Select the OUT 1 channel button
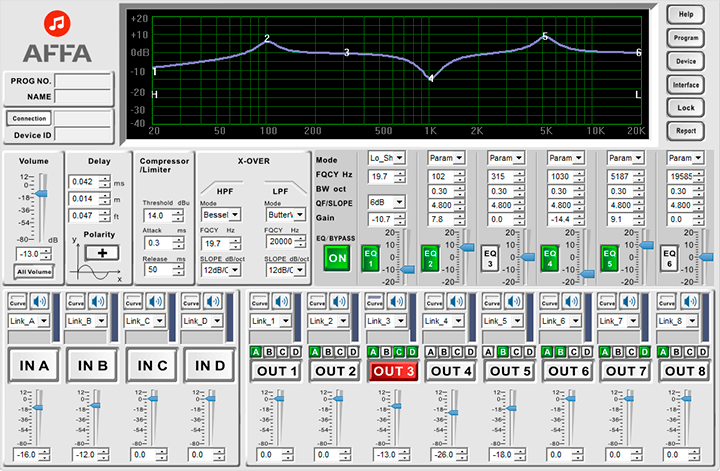720x471 pixels. [276, 371]
